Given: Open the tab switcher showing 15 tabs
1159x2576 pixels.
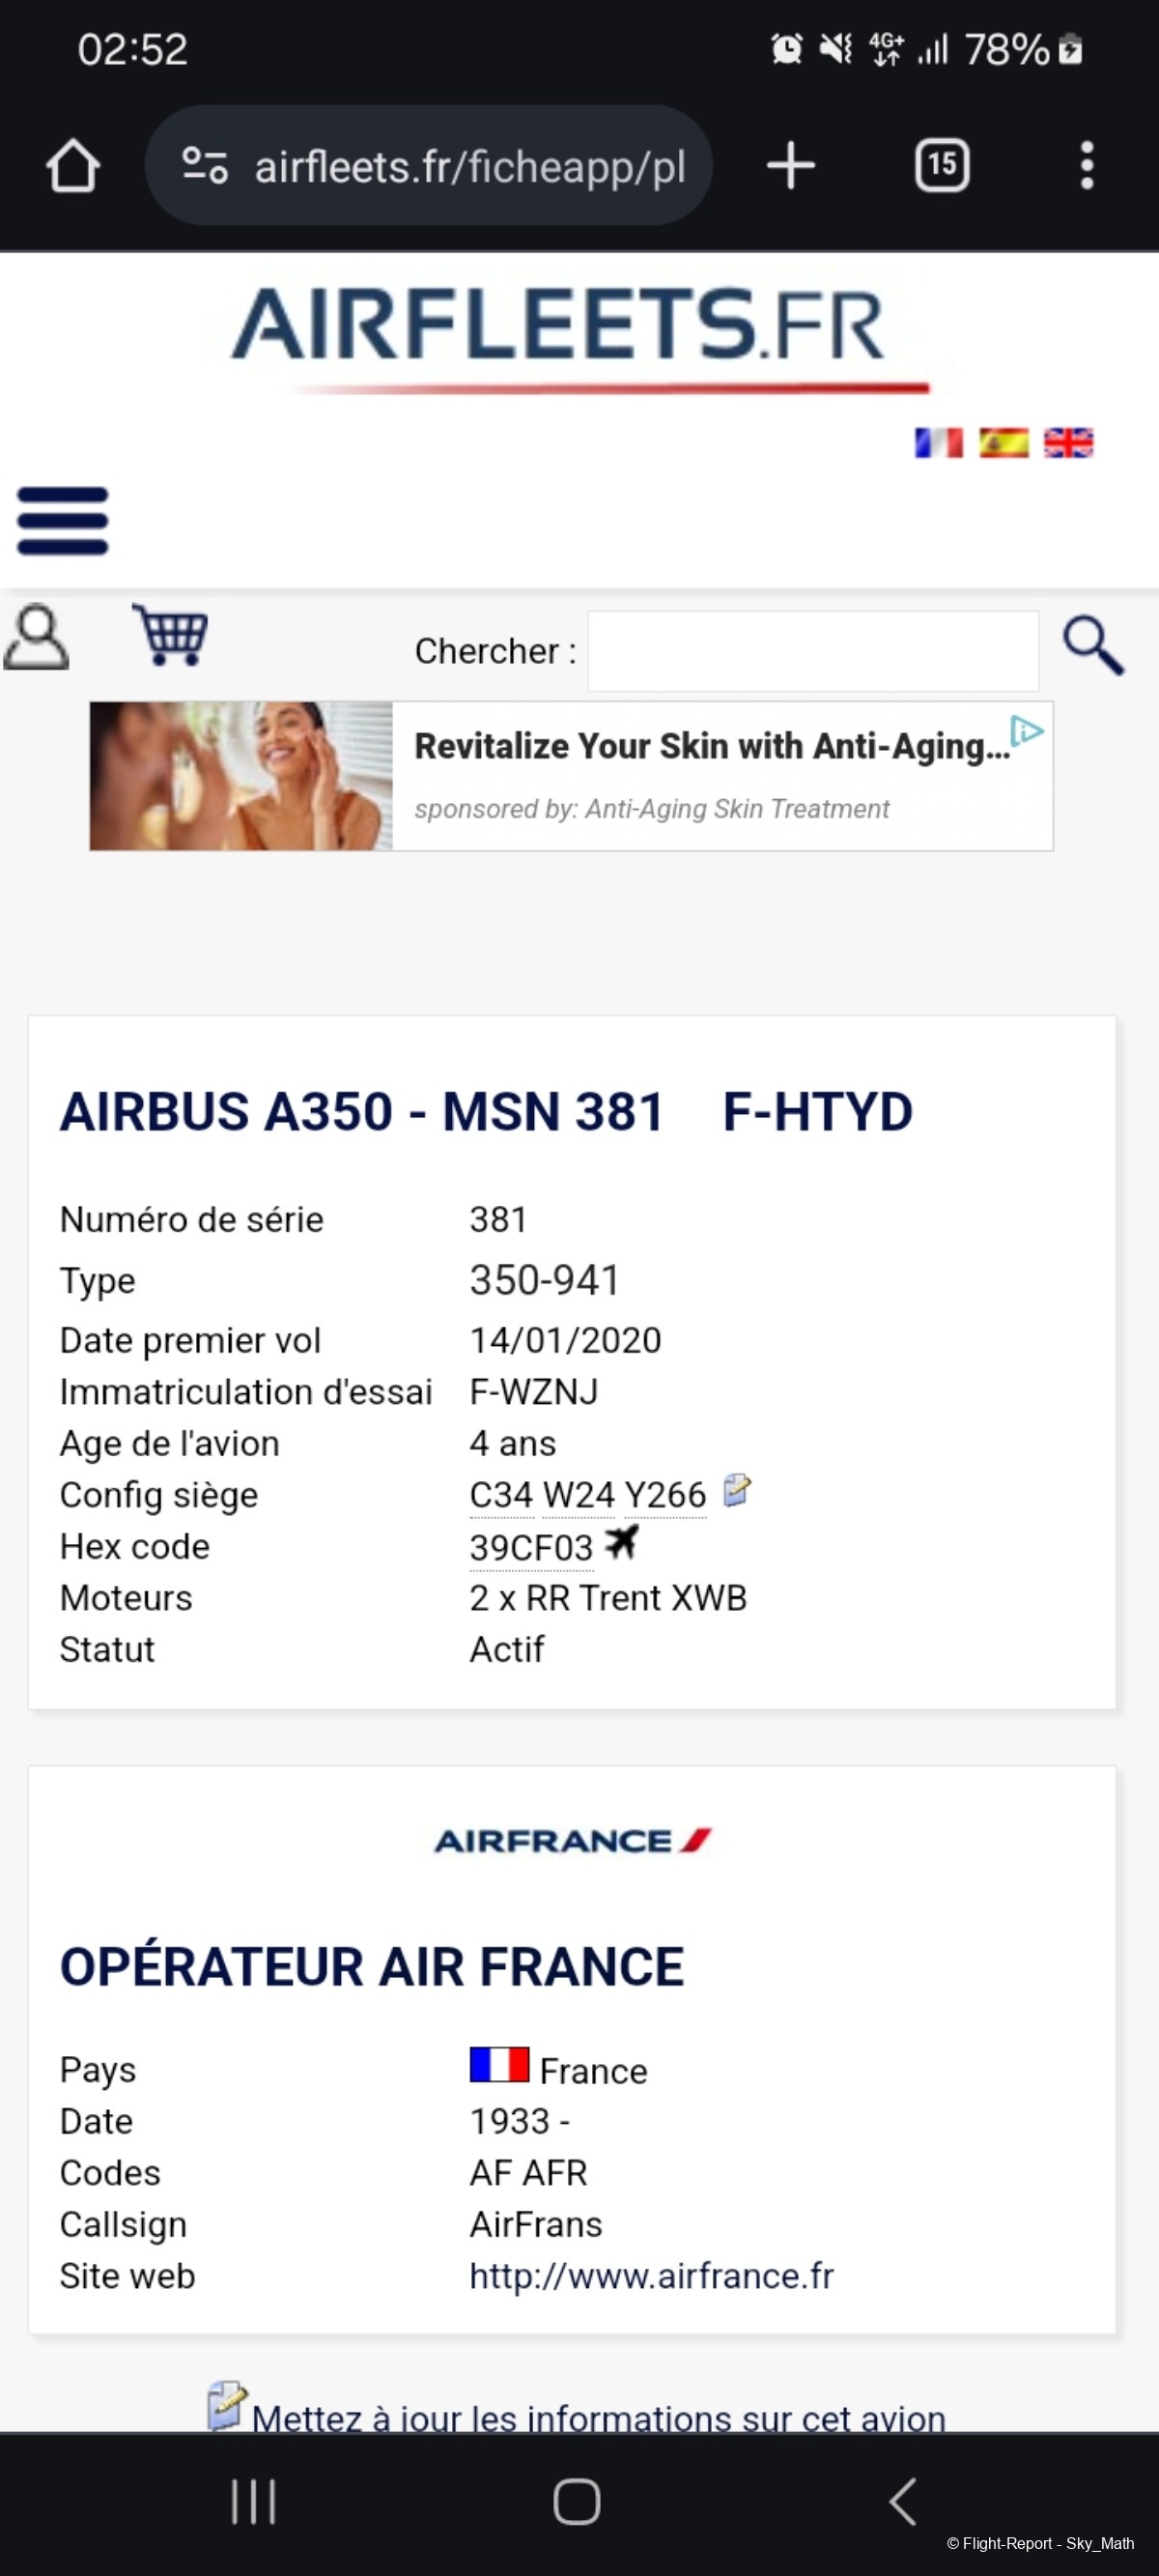Looking at the screenshot, I should tap(942, 165).
